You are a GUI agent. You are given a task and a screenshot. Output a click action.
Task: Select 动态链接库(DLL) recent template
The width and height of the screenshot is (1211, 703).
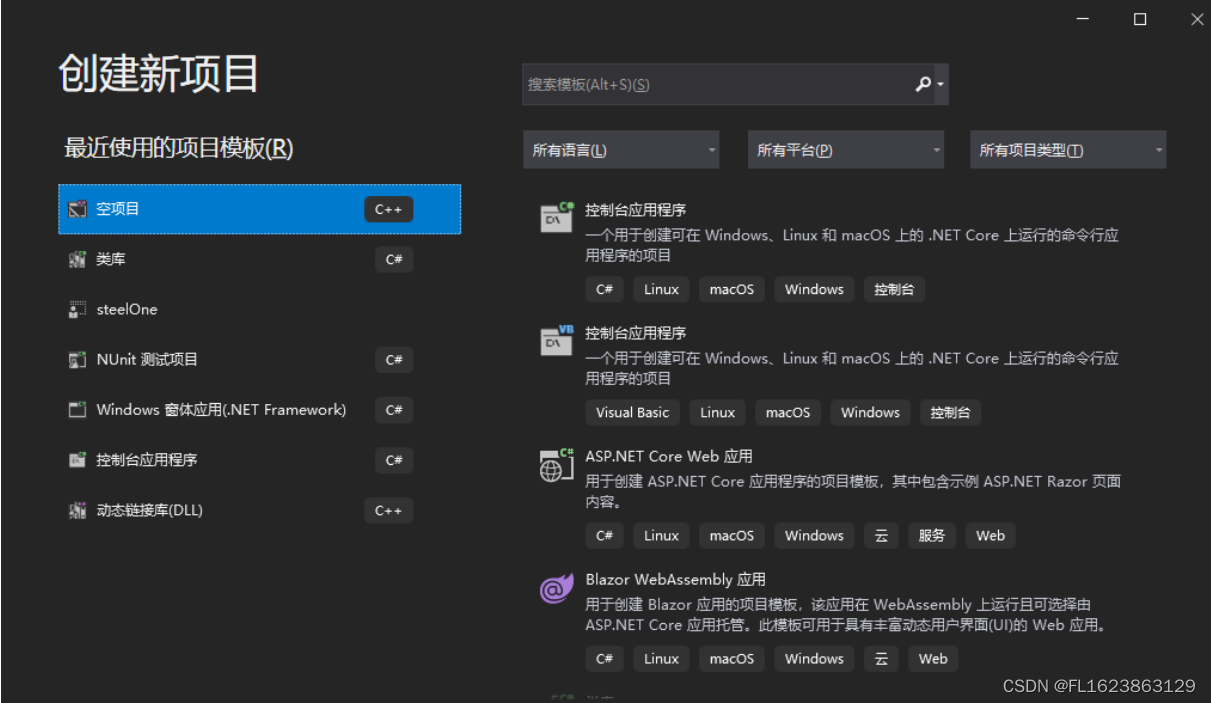[260, 510]
